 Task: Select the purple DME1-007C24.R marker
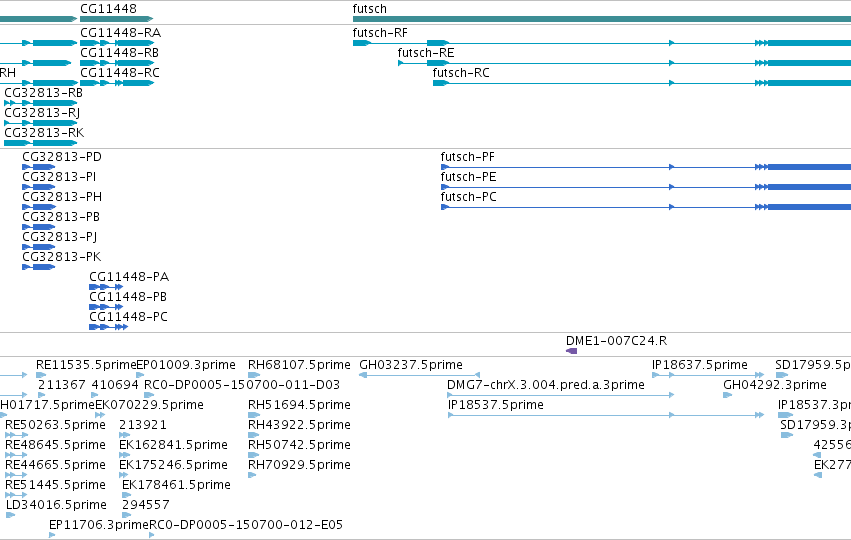pyautogui.click(x=571, y=351)
